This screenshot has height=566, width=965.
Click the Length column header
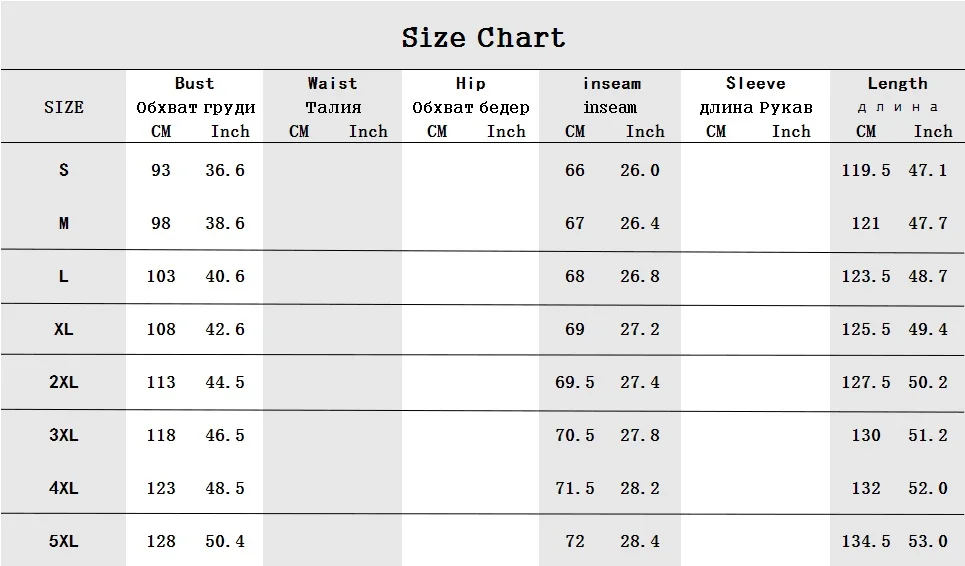pos(897,83)
